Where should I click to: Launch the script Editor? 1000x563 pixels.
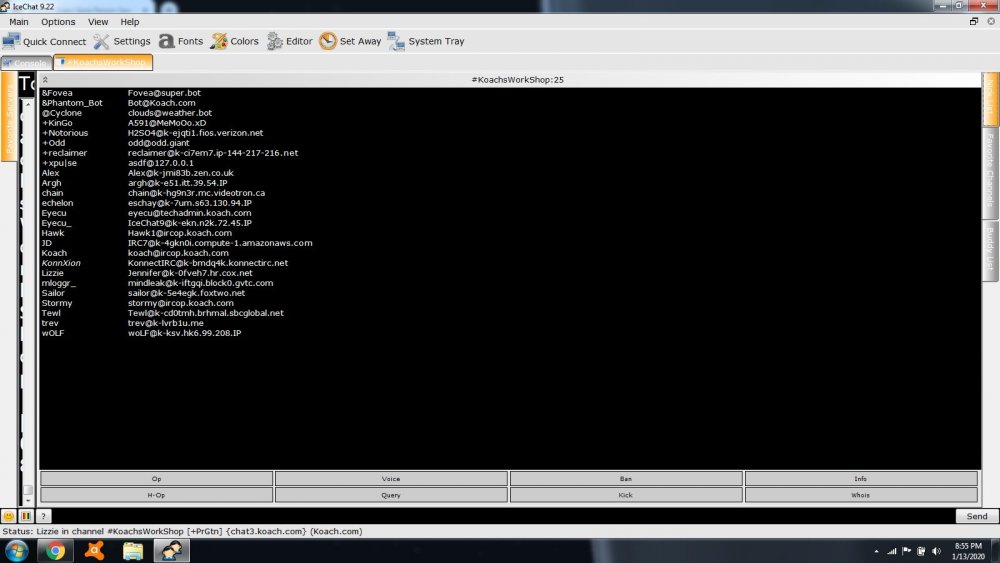[275, 41]
